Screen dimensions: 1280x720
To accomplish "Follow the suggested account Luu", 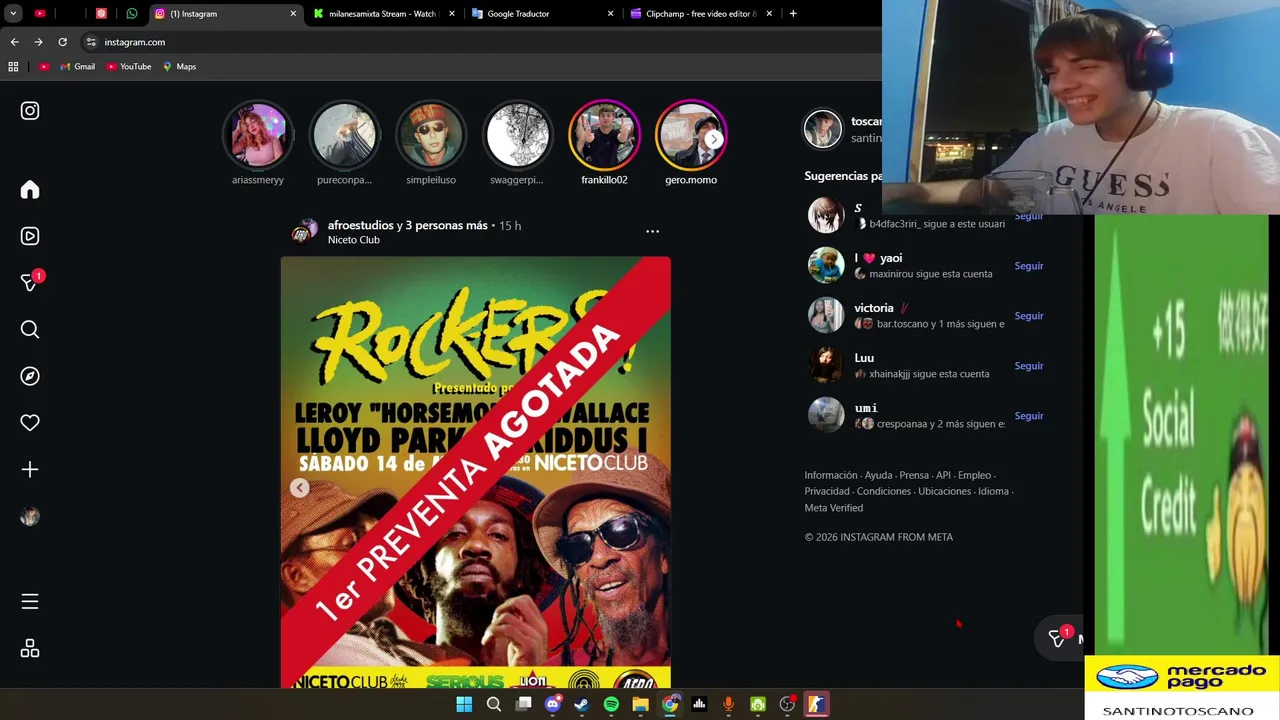I will pos(1029,366).
